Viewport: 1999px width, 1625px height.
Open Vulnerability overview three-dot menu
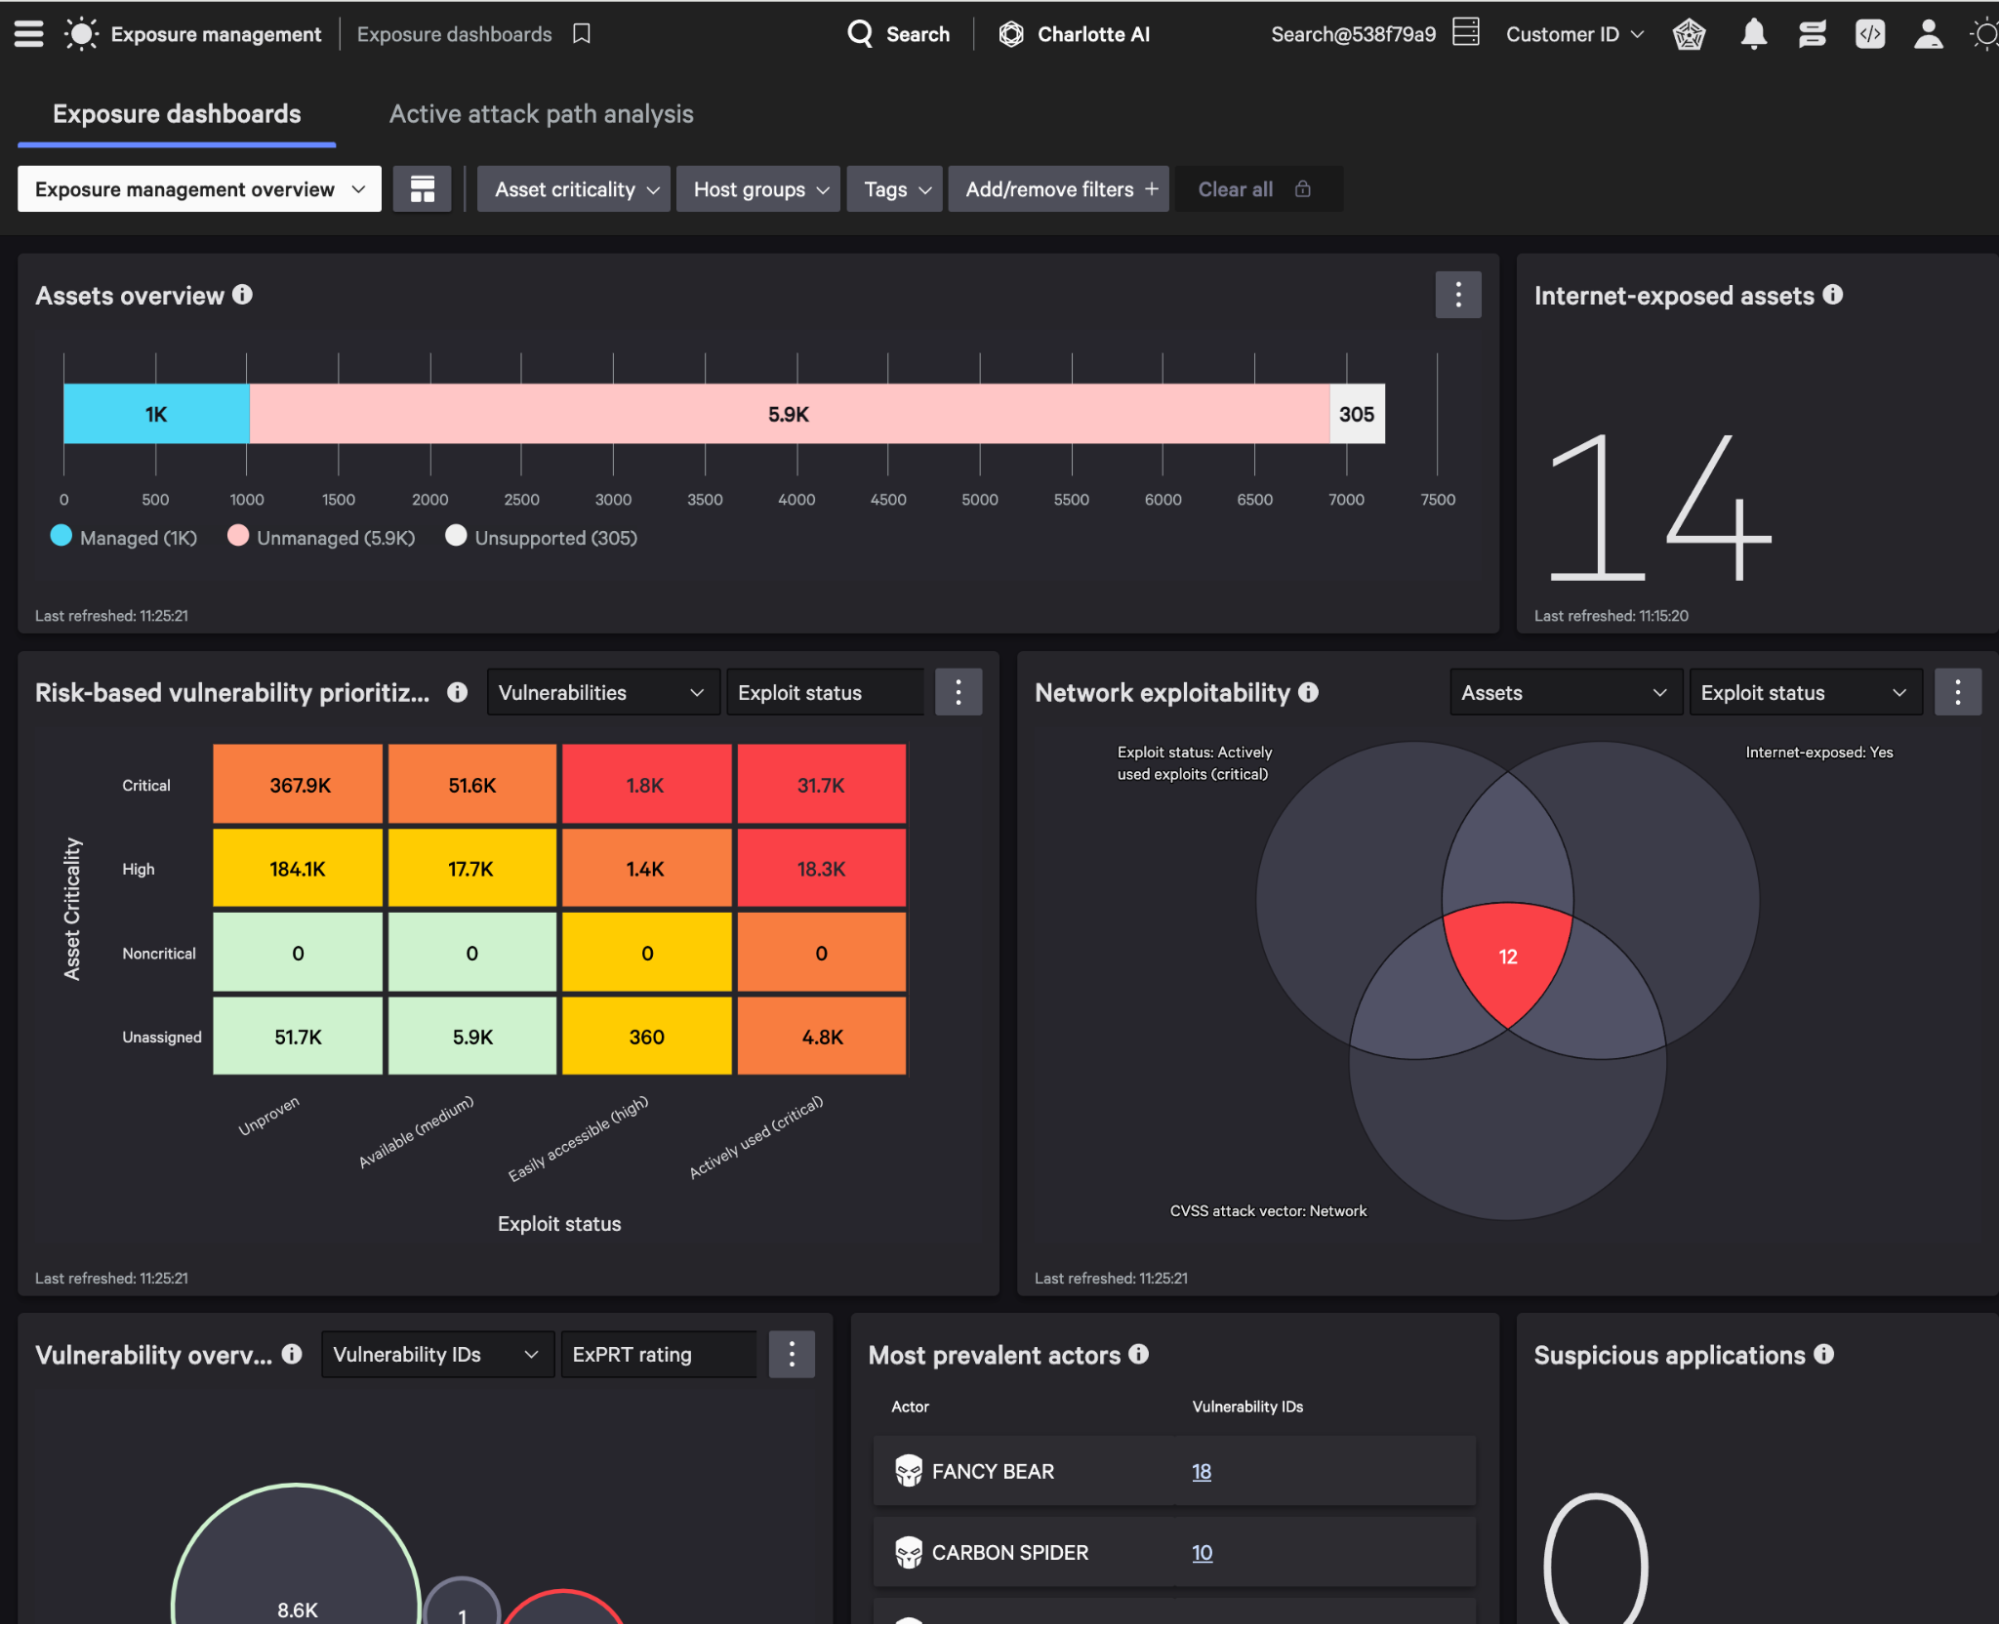[792, 1354]
